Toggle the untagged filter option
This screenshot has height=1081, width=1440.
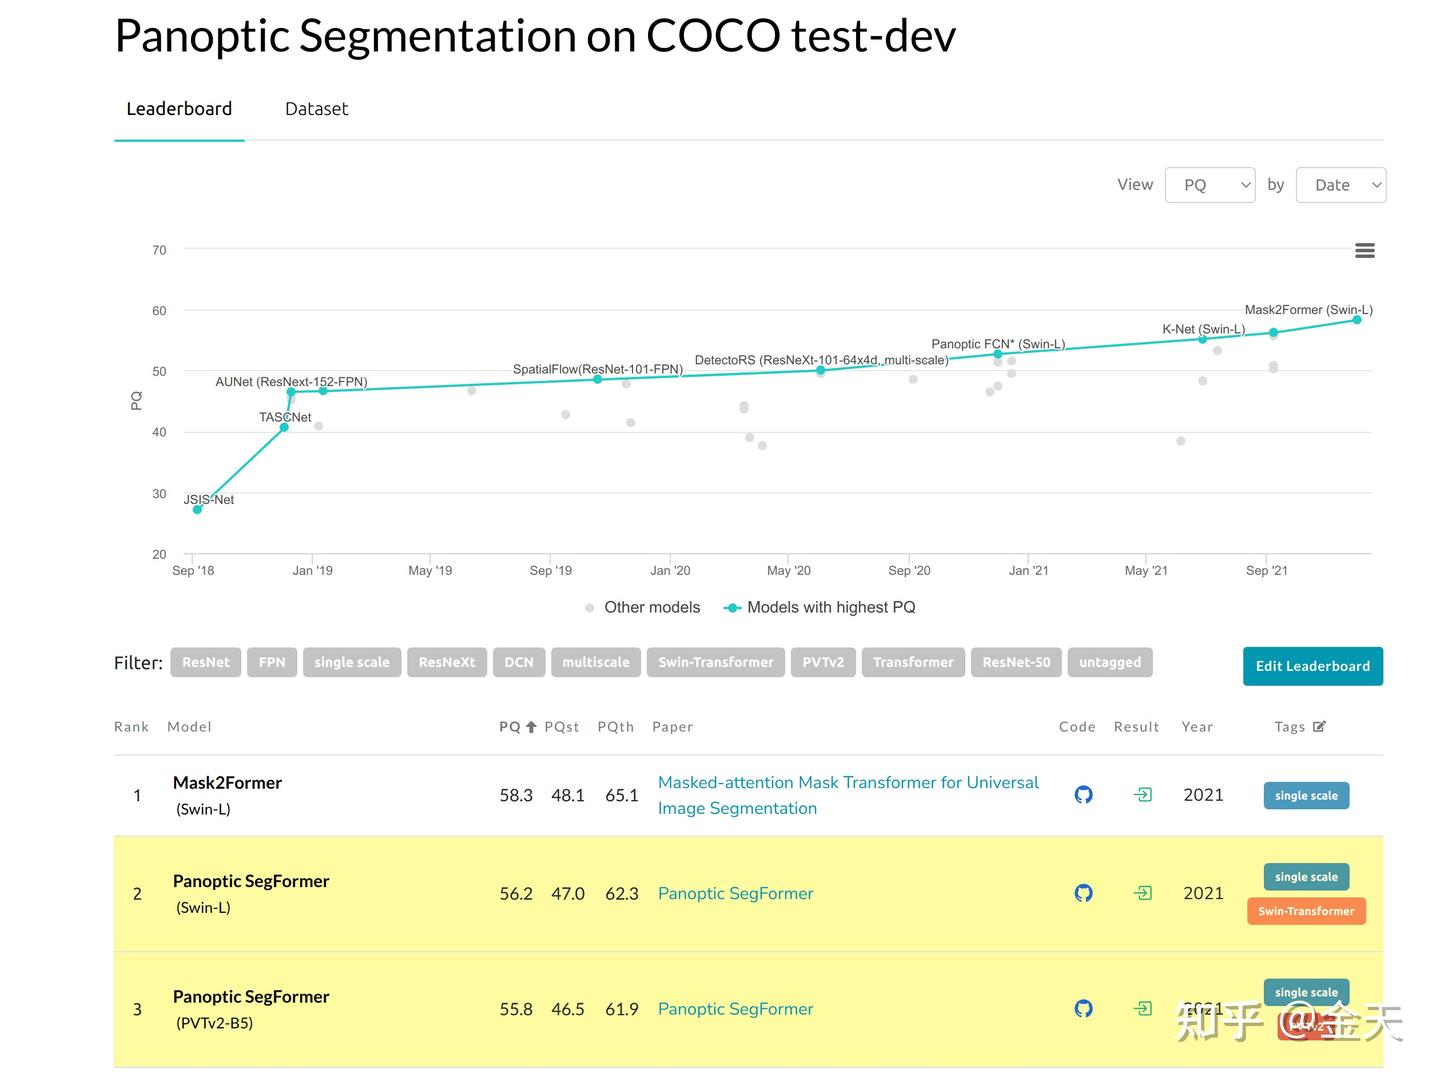[x=1110, y=662]
